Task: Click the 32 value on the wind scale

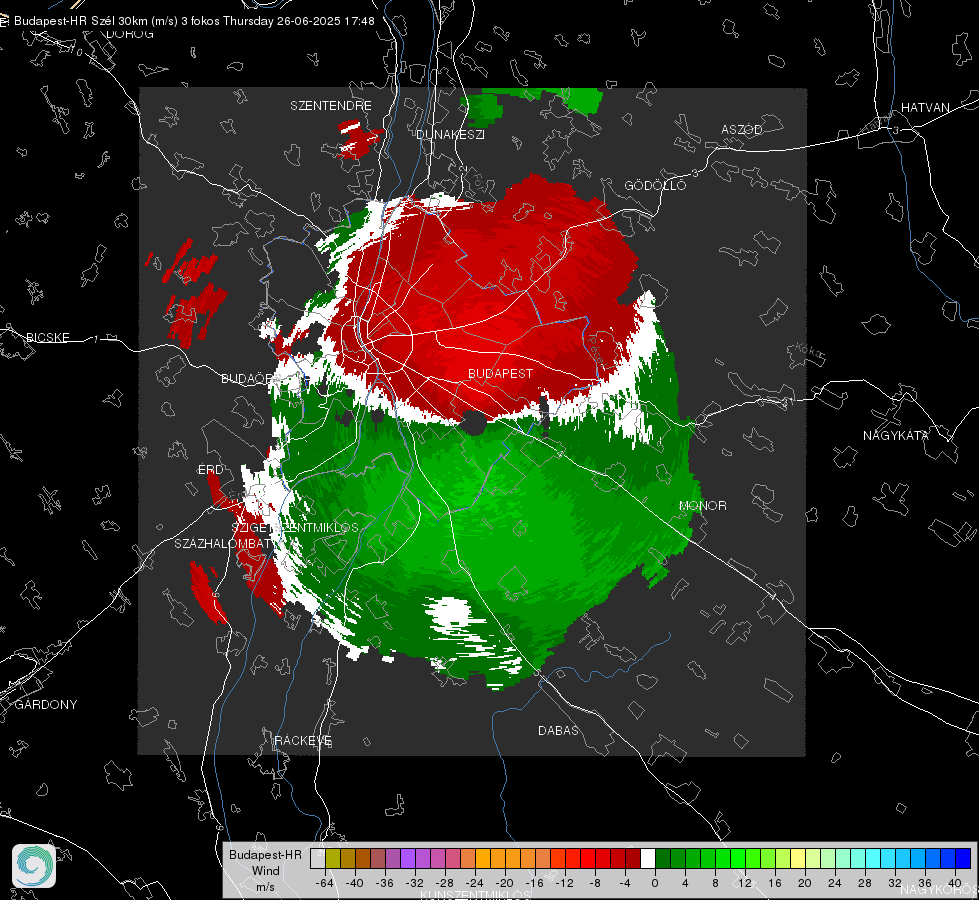Action: (x=895, y=883)
